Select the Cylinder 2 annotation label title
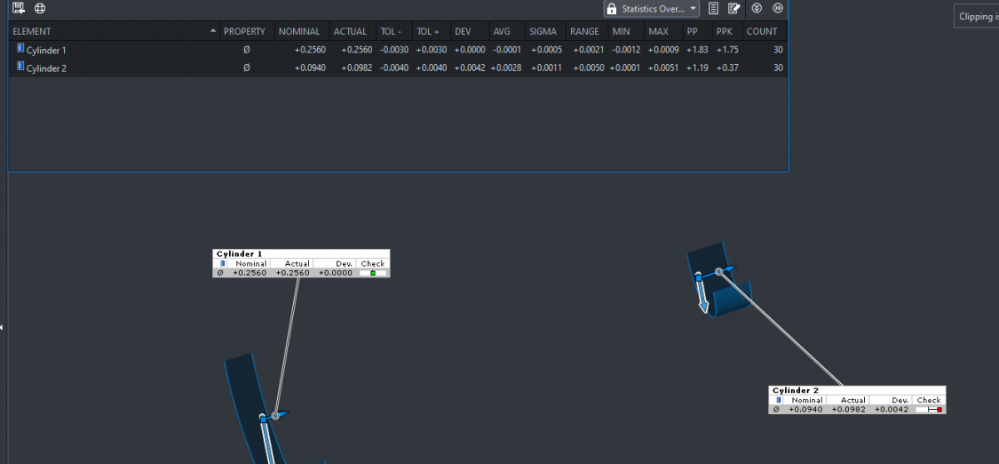Screen dimensions: 999x464 tap(795, 390)
